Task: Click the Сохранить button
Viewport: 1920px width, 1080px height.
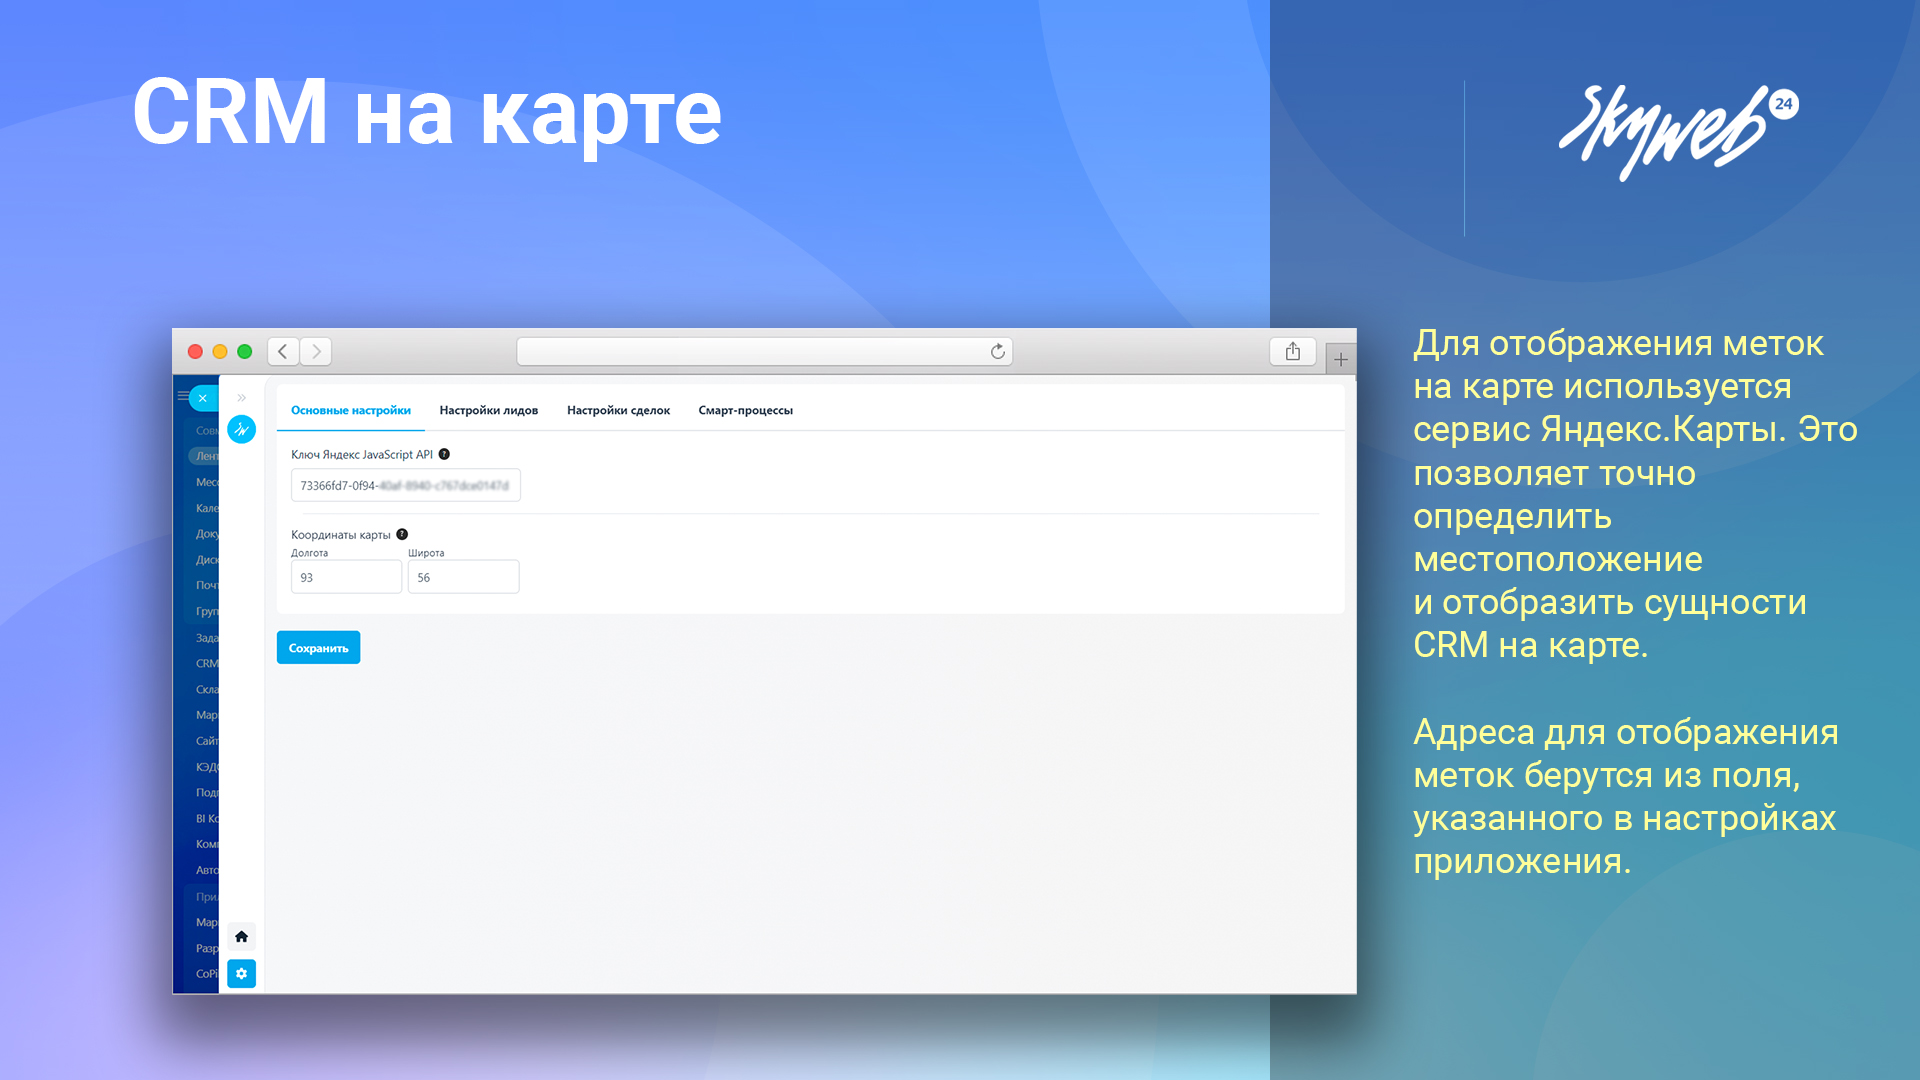Action: (318, 648)
